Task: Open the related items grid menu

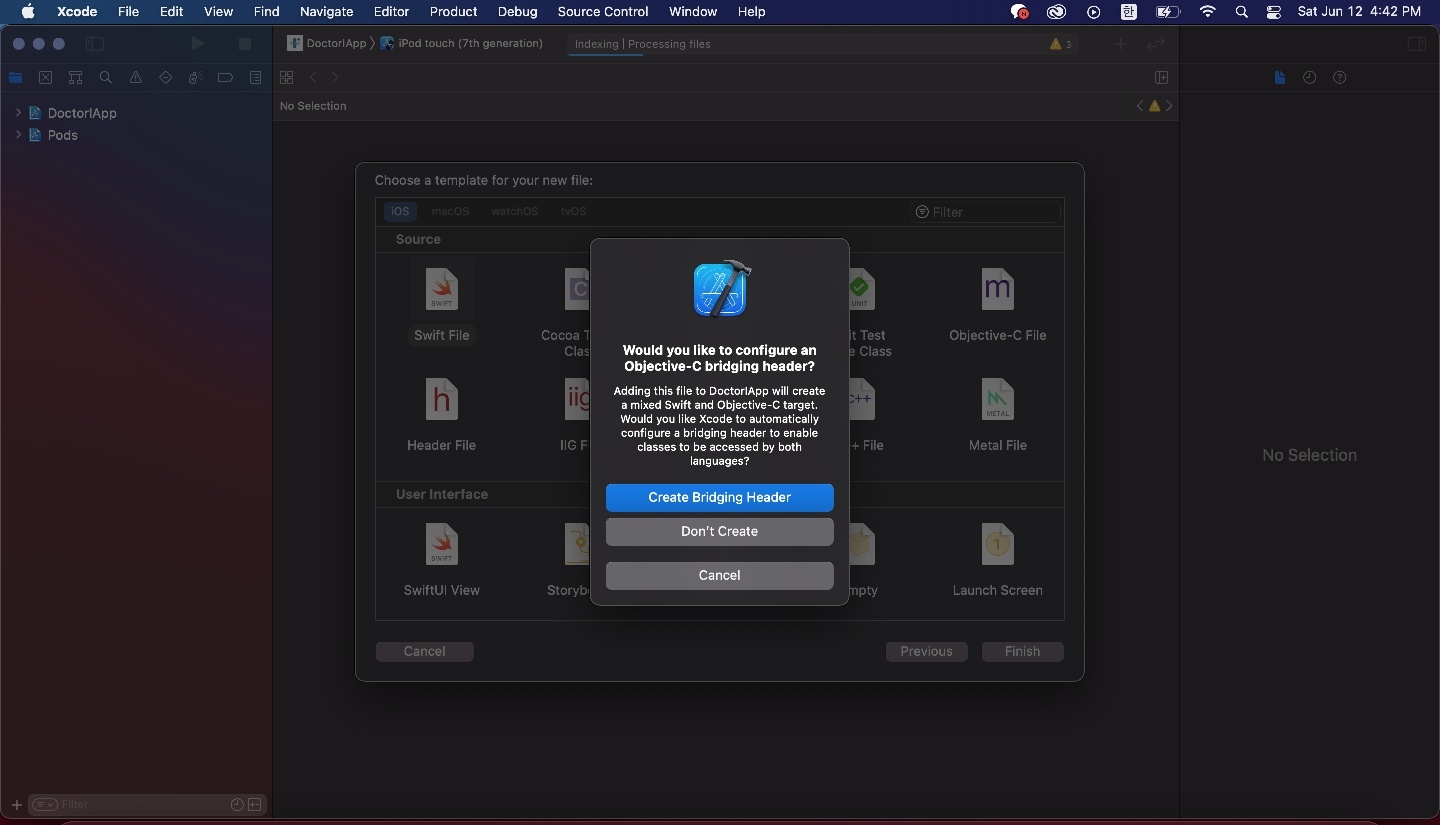Action: [287, 78]
